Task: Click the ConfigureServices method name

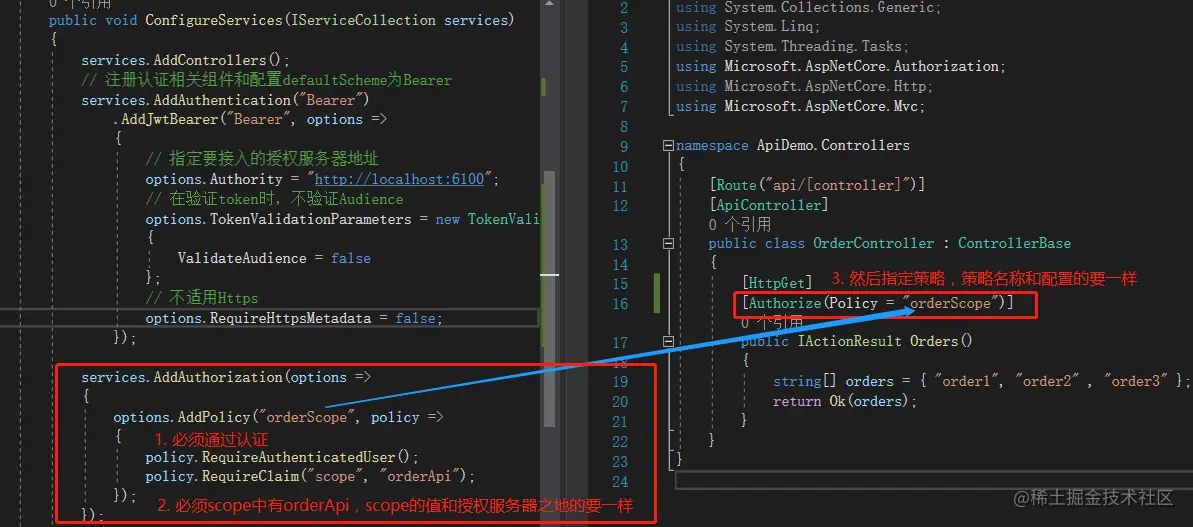Action: click(213, 20)
